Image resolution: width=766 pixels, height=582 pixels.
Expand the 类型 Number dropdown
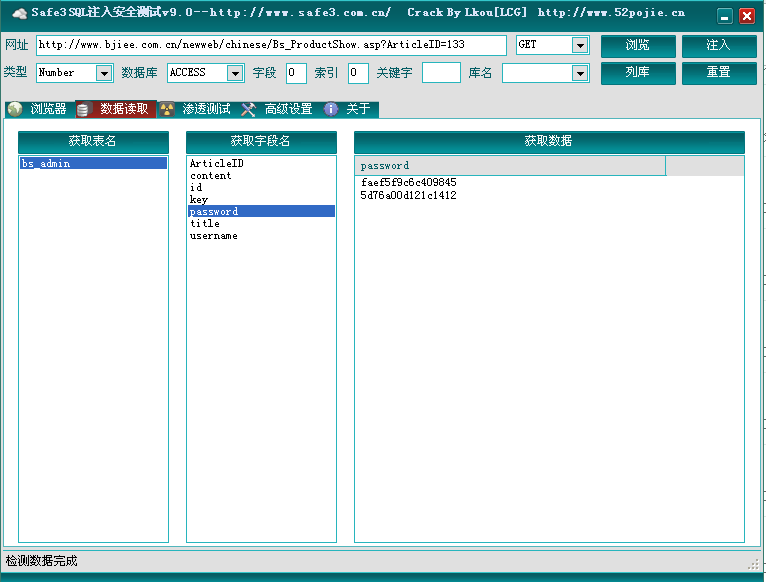(104, 73)
